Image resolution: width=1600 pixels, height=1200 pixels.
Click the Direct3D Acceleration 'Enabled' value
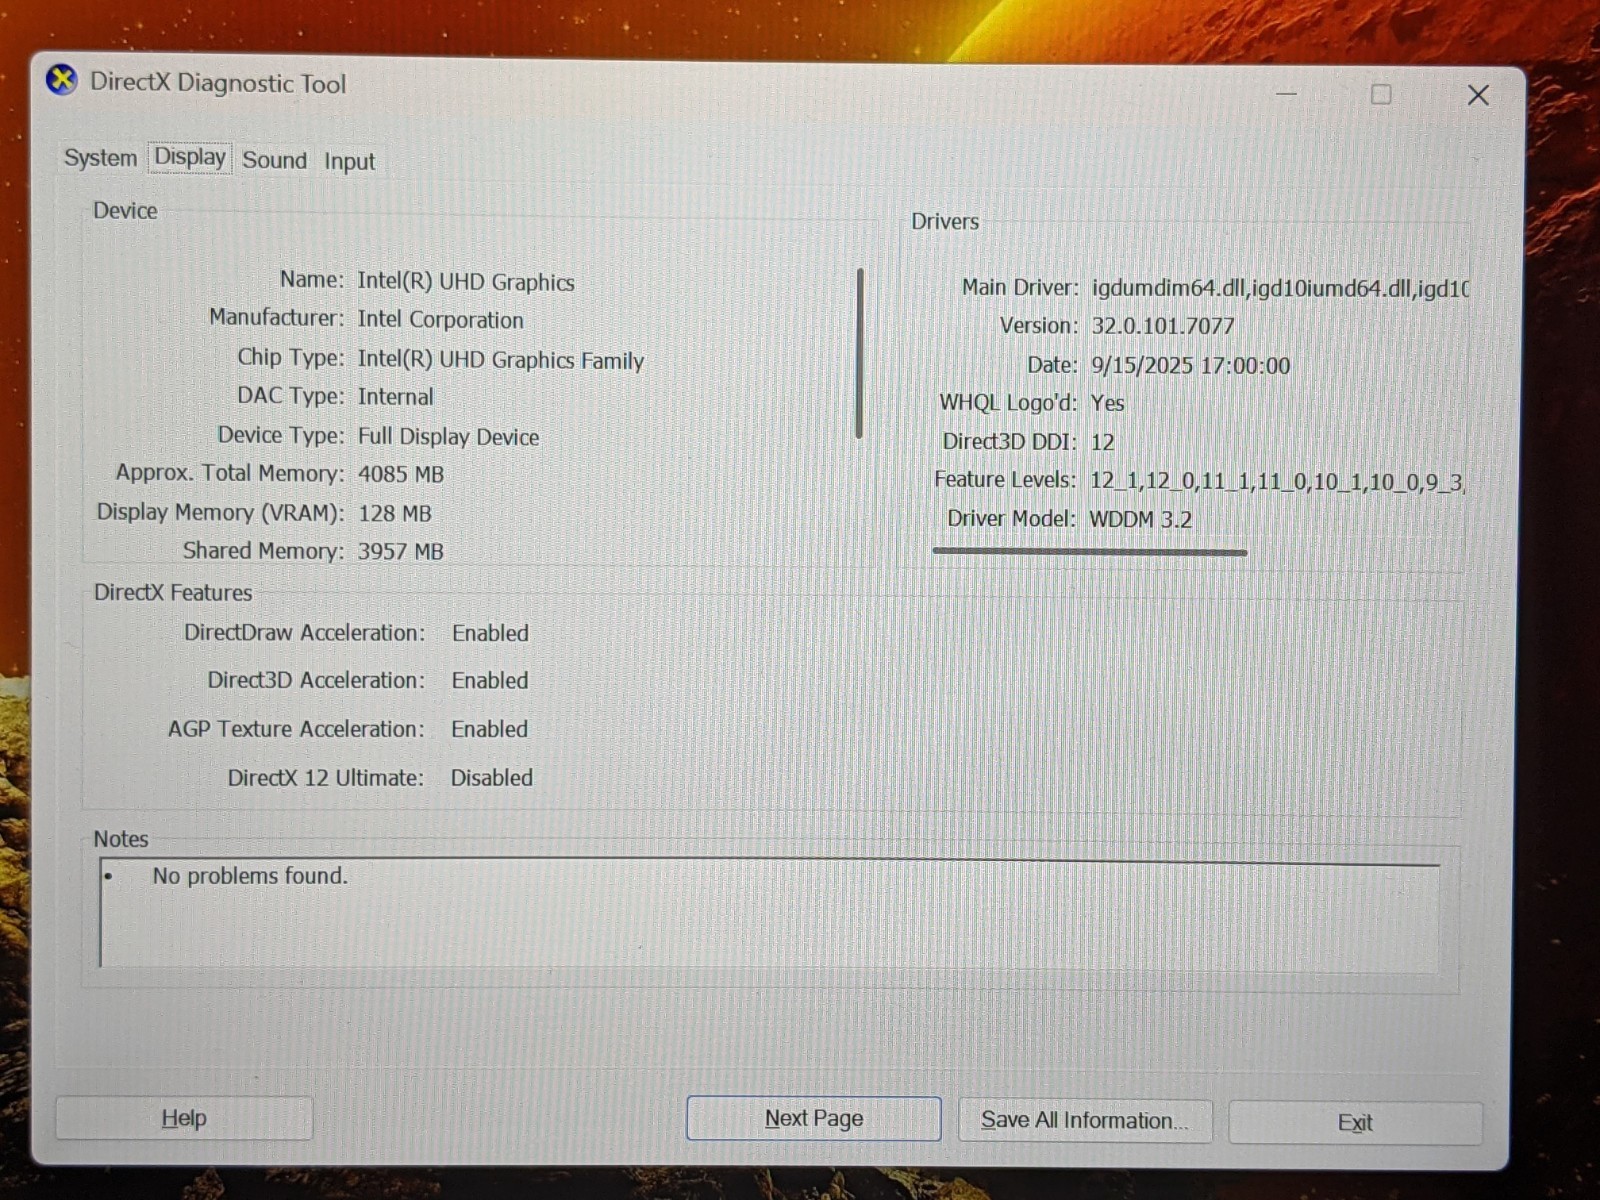click(x=490, y=680)
